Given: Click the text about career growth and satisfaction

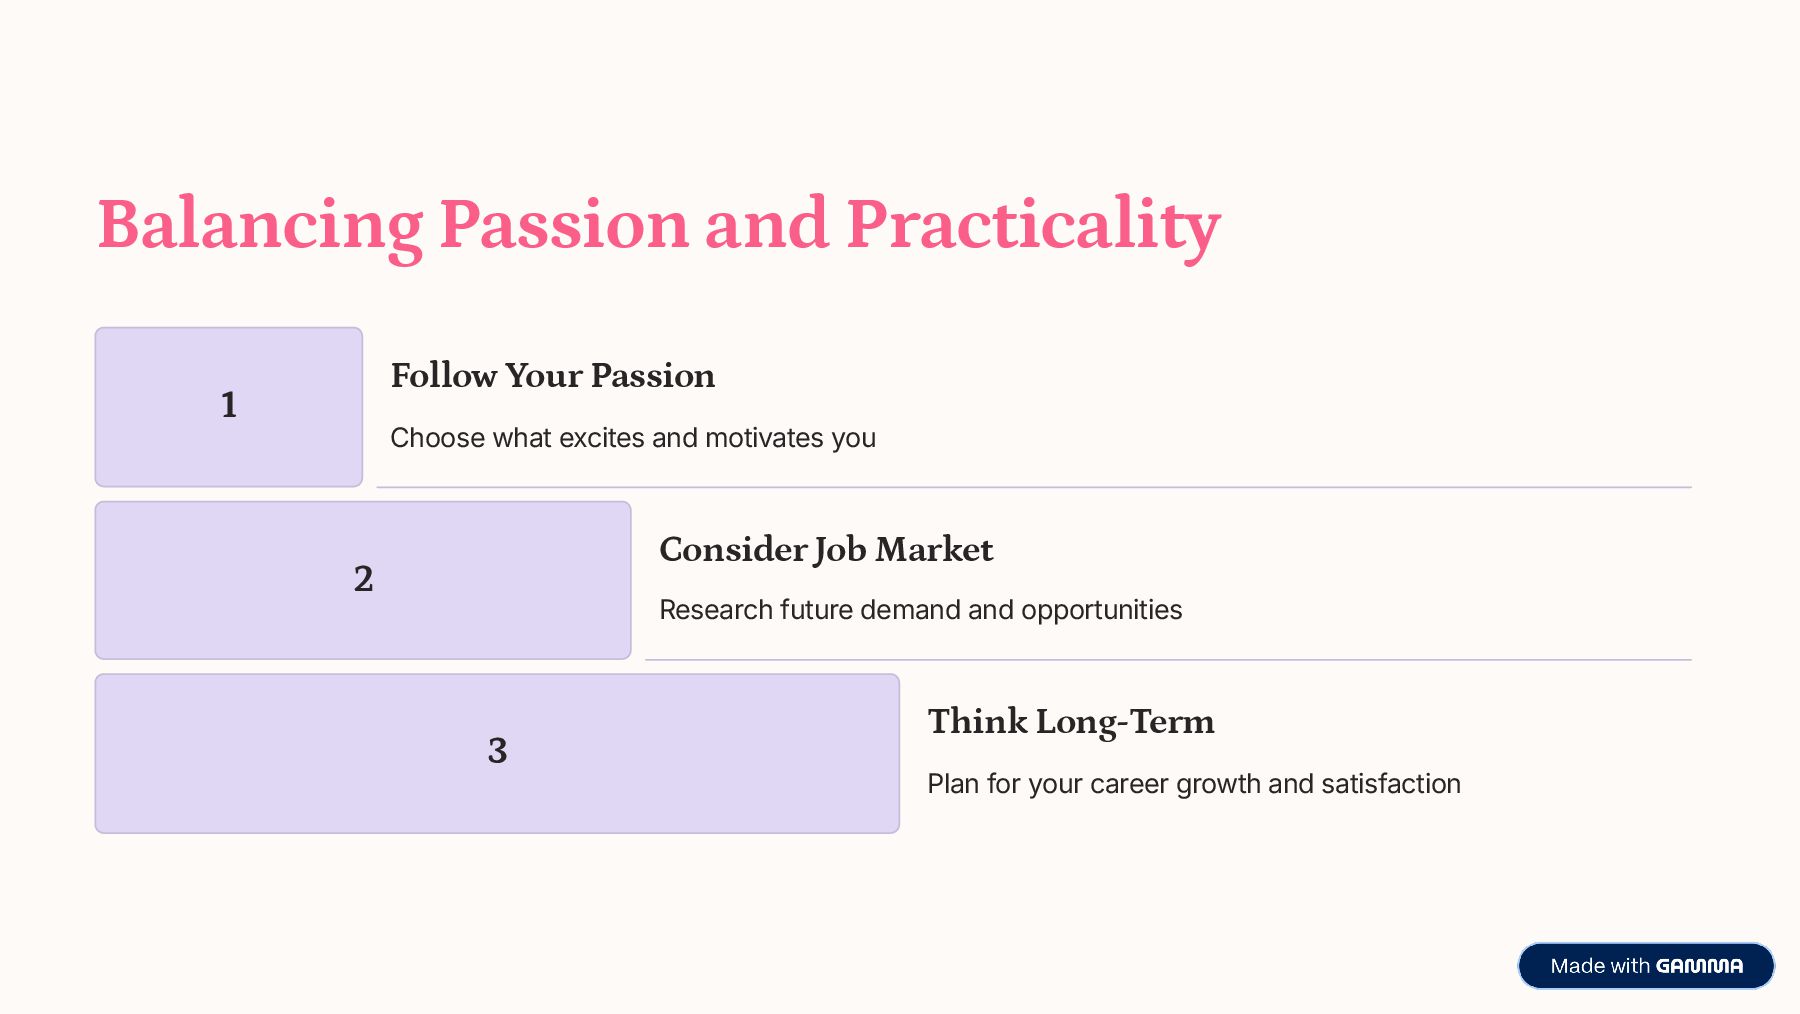Looking at the screenshot, I should (x=1194, y=784).
